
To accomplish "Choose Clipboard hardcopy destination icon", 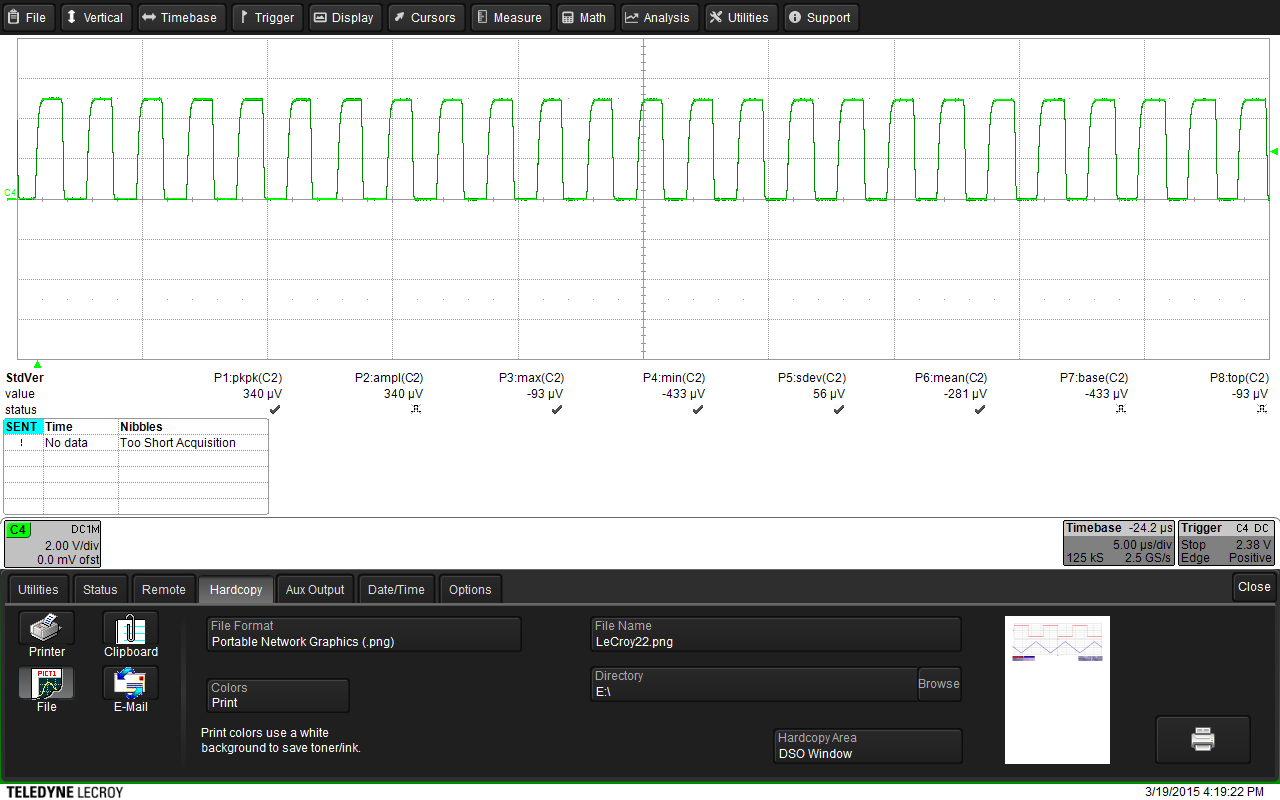I will (131, 635).
